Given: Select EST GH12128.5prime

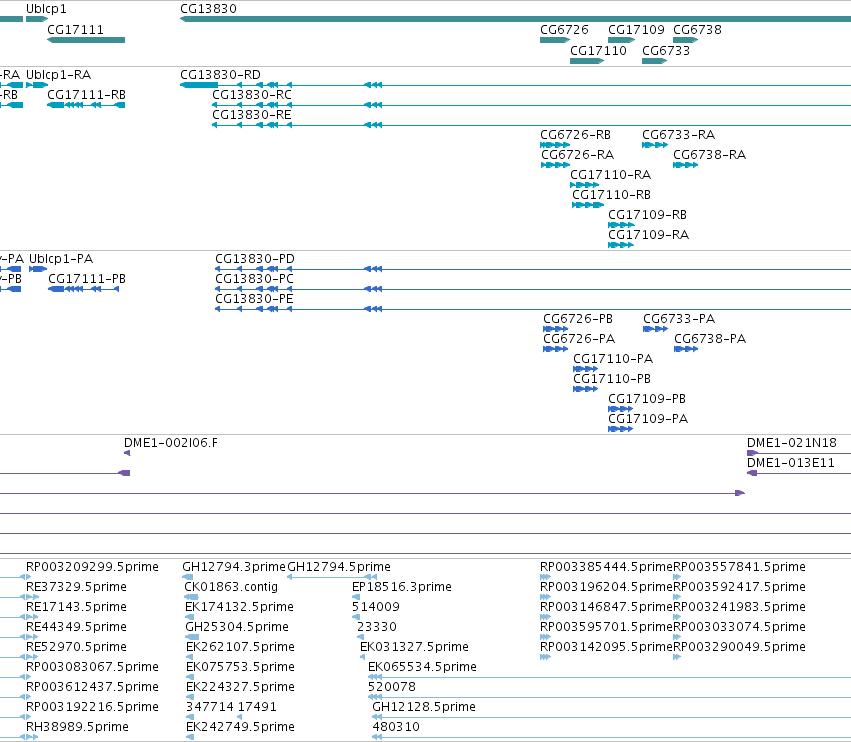Looking at the screenshot, I should coord(612,717).
